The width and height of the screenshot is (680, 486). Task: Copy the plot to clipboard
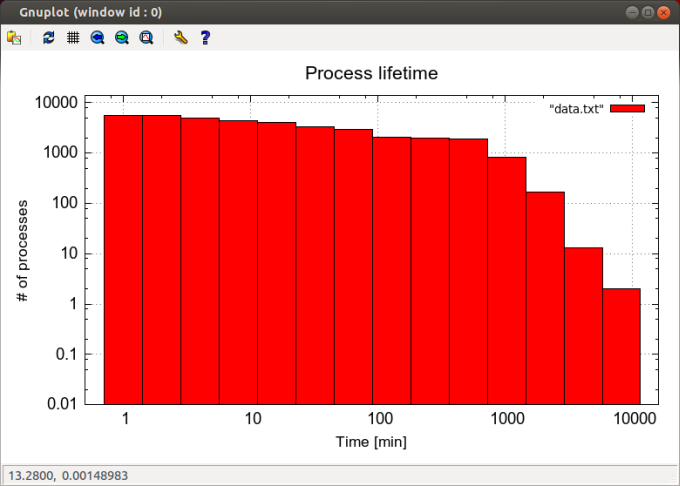[14, 38]
